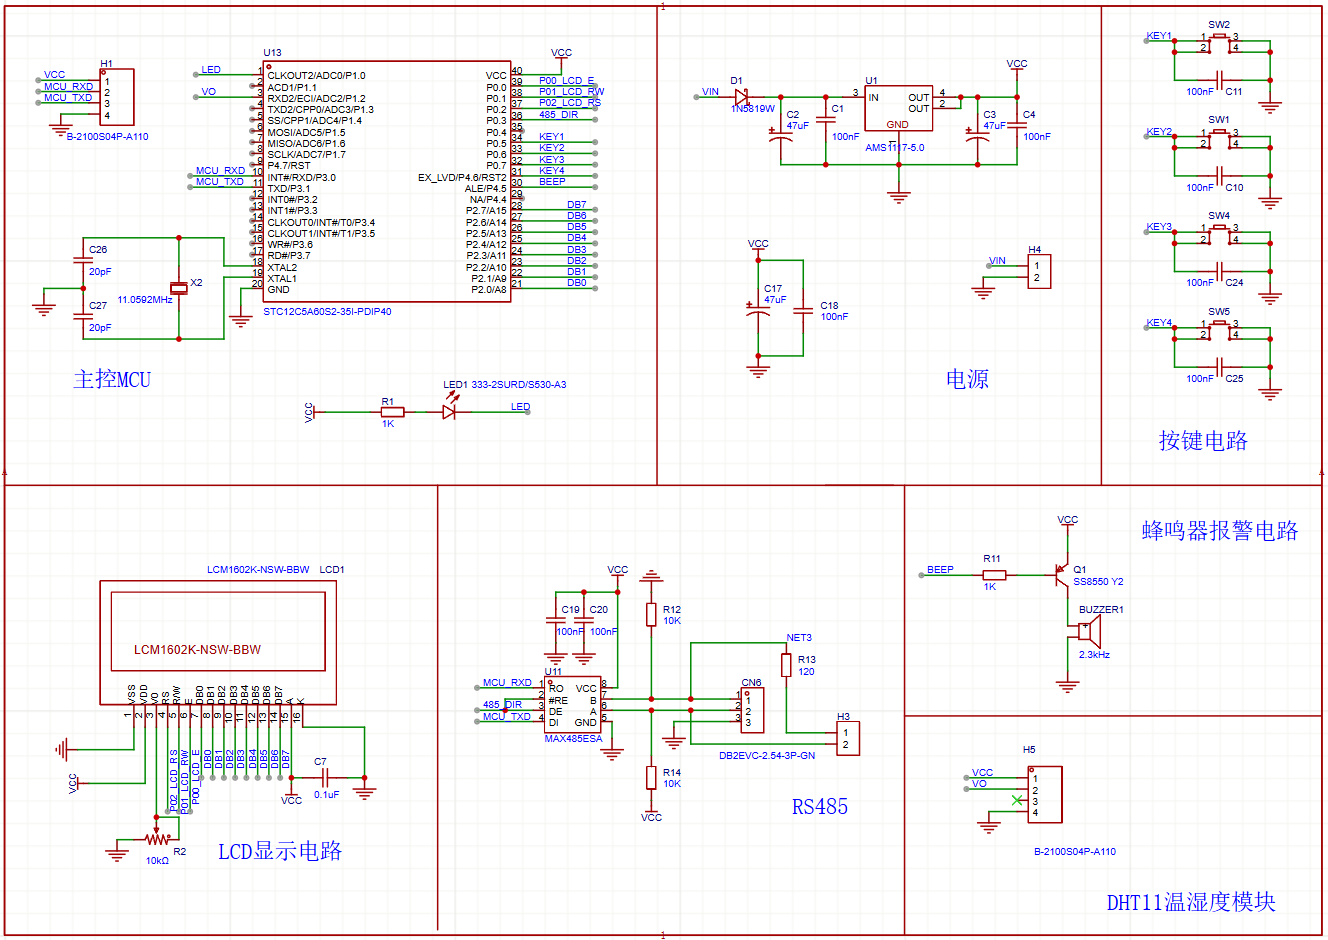Select the D1 1N5819W diode symbol

pos(741,97)
